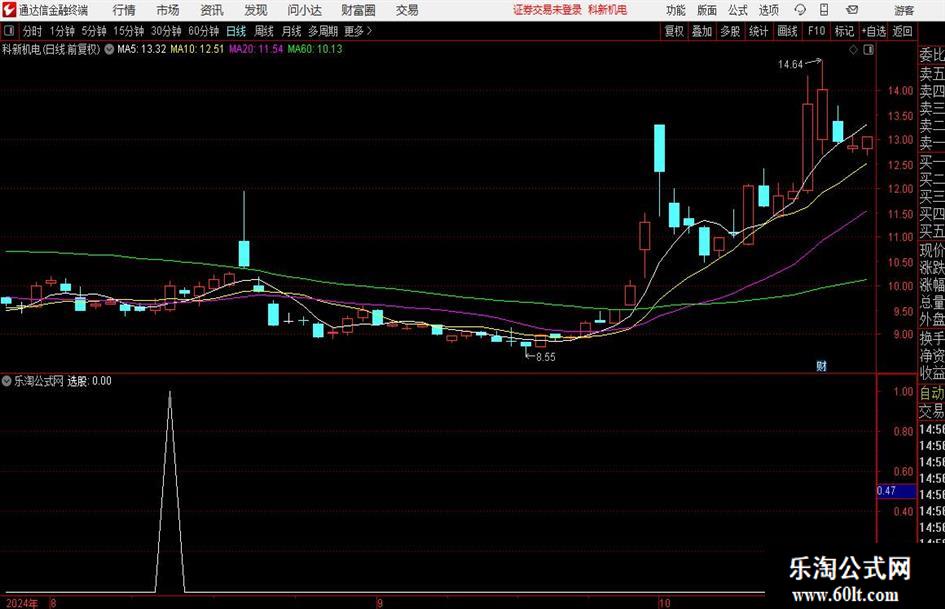Toggle the side panel icon at chart top right
Screen dimensions: 945x609
(x=868, y=50)
